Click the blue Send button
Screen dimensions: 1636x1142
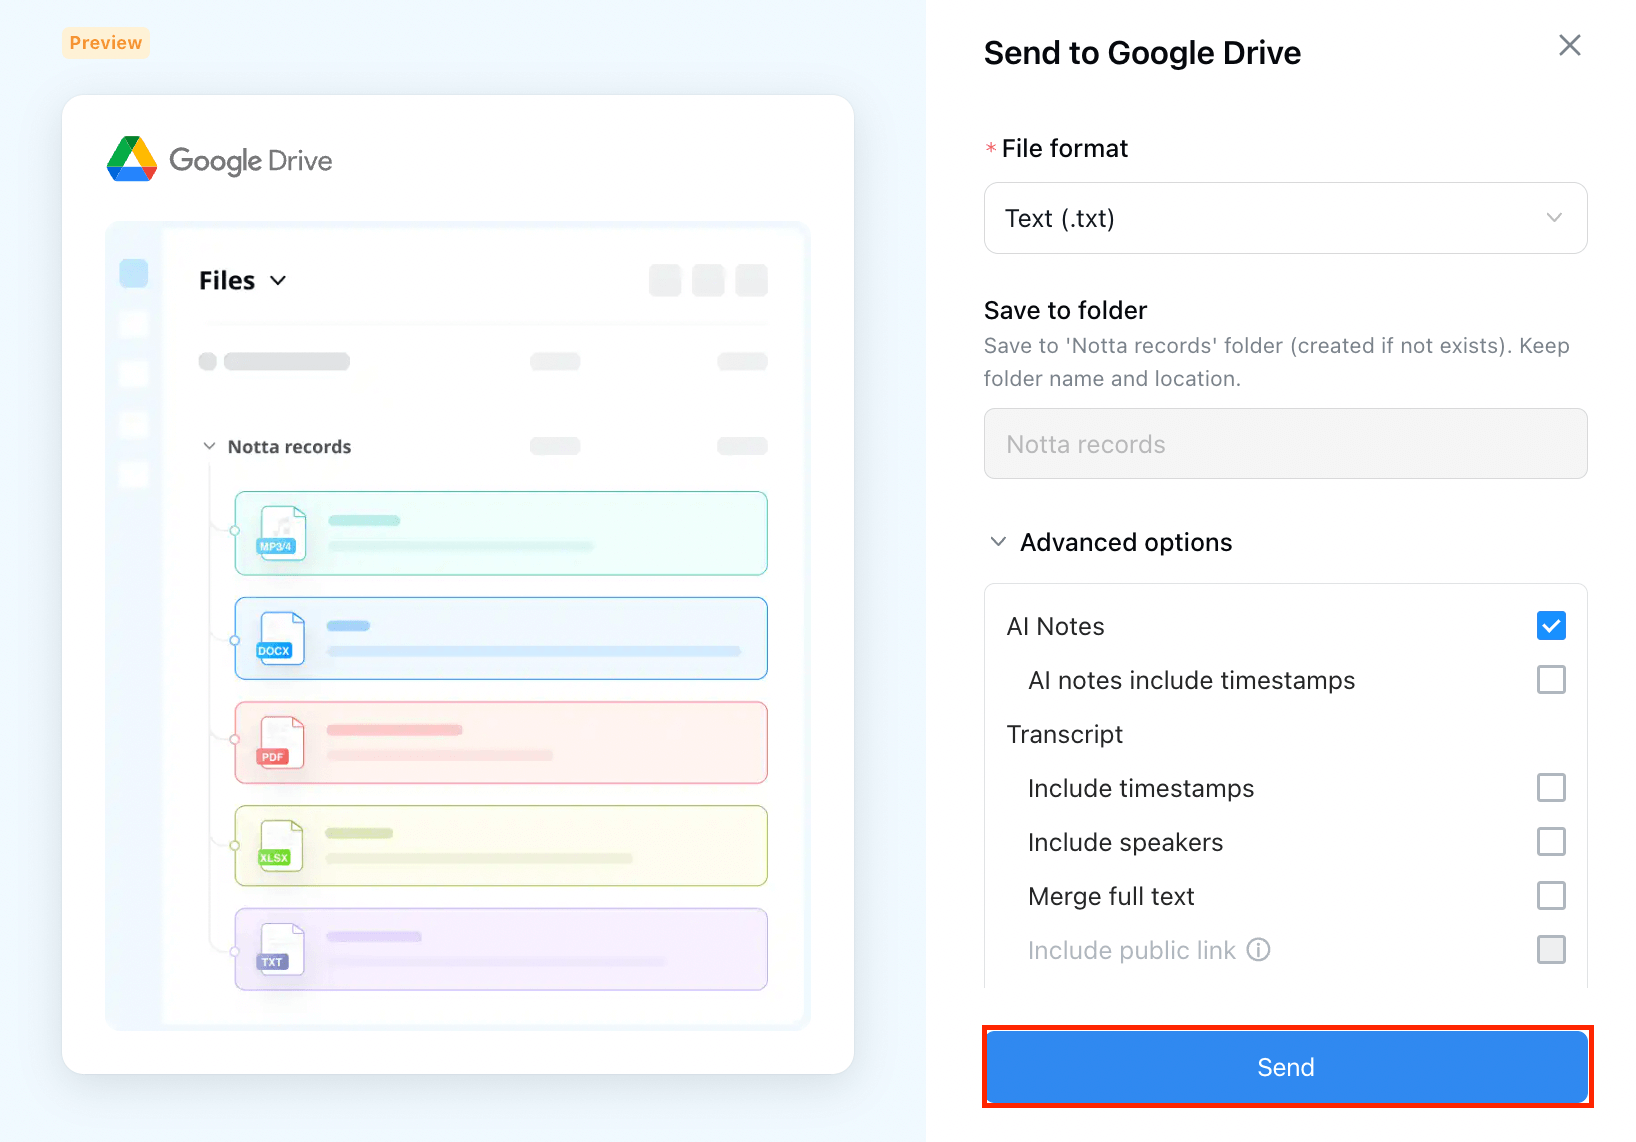(1287, 1067)
